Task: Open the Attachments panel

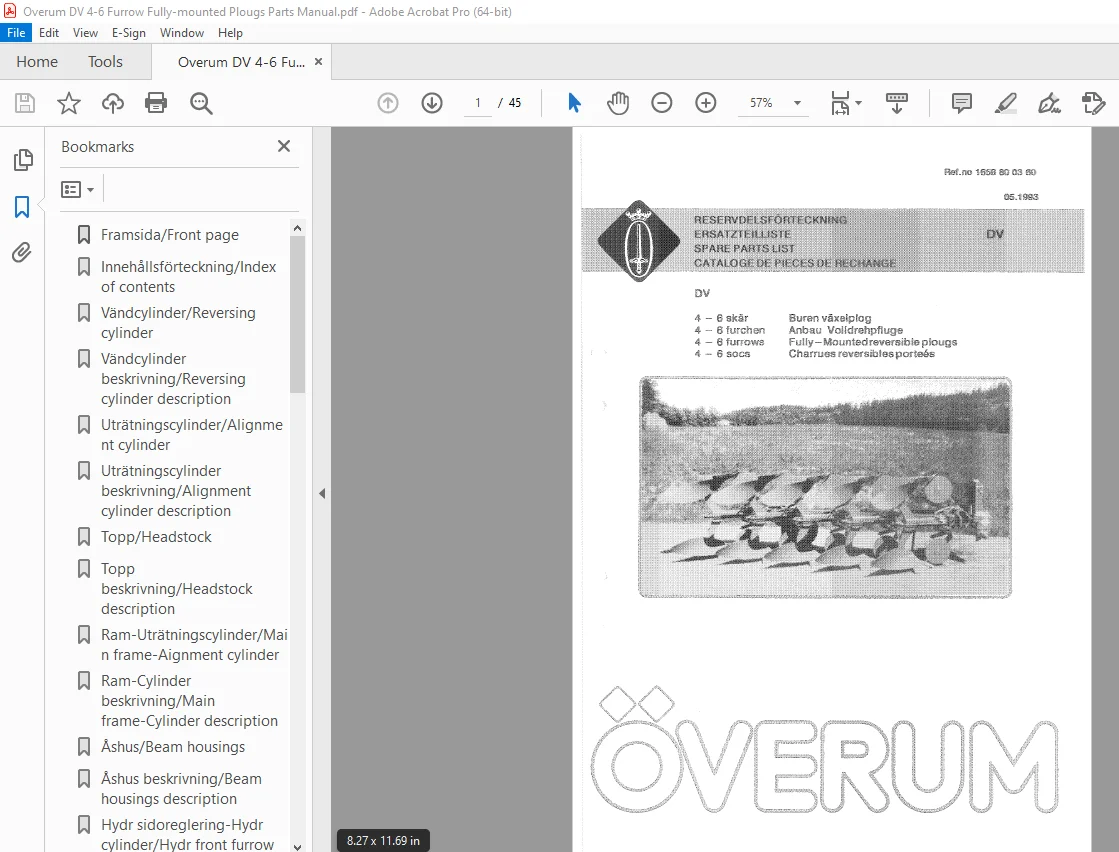Action: [21, 253]
